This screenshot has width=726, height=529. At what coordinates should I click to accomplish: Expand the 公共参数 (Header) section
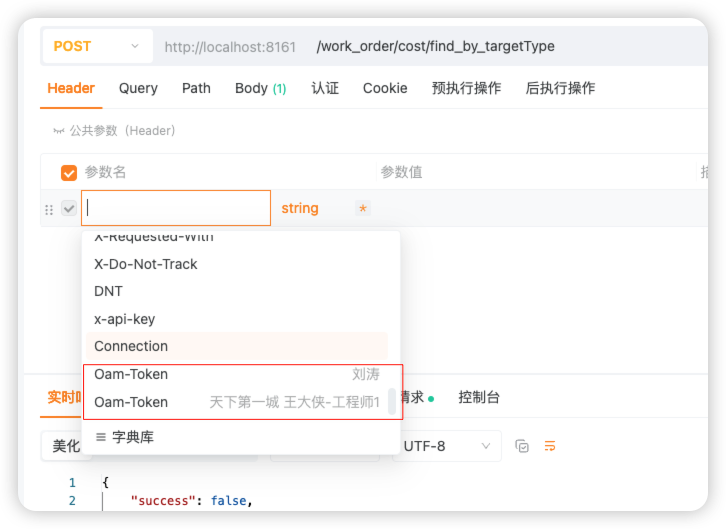coord(114,131)
